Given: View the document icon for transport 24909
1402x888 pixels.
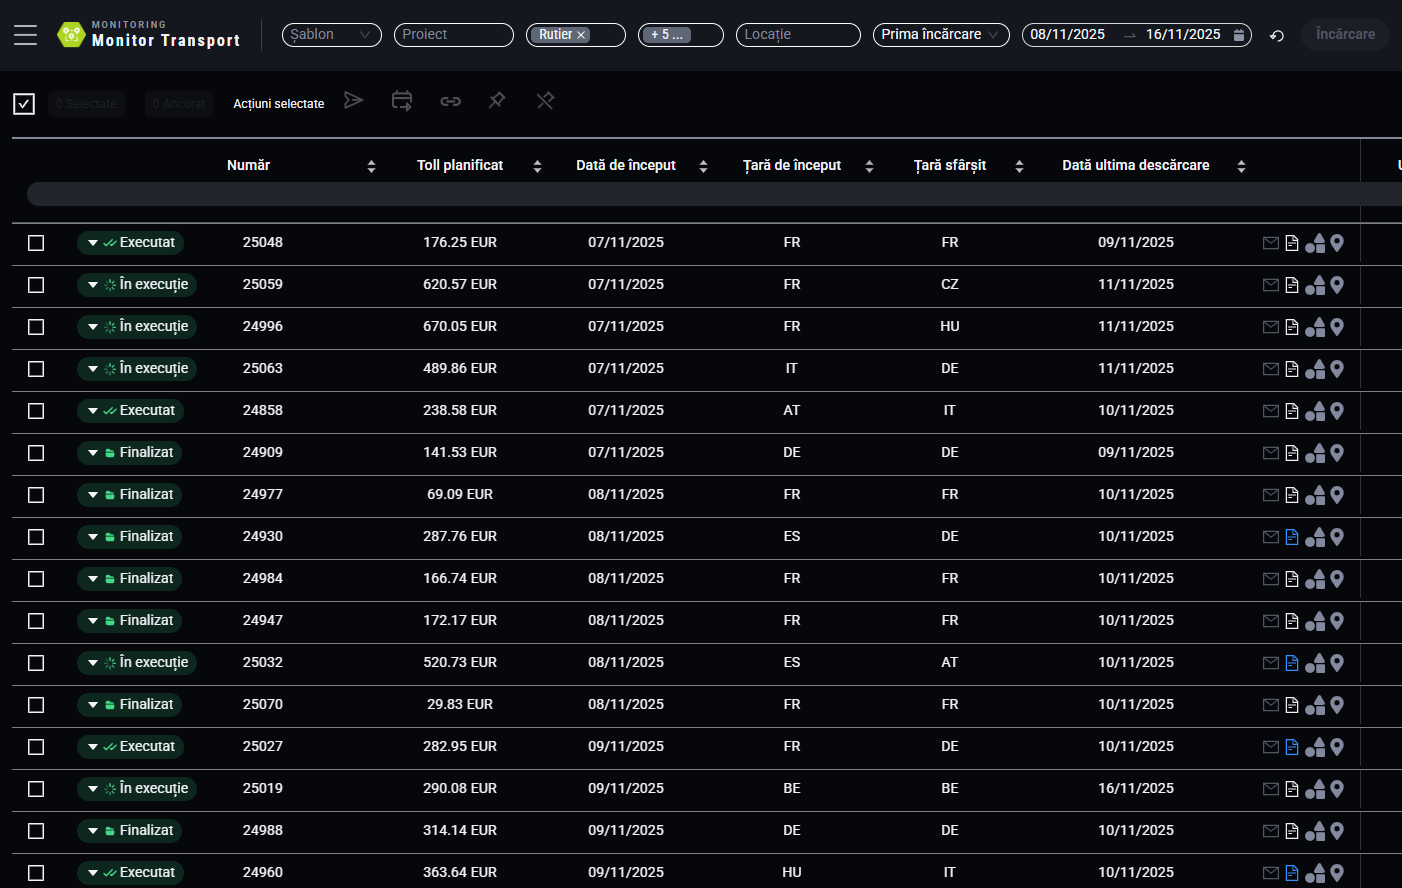Looking at the screenshot, I should tap(1293, 452).
